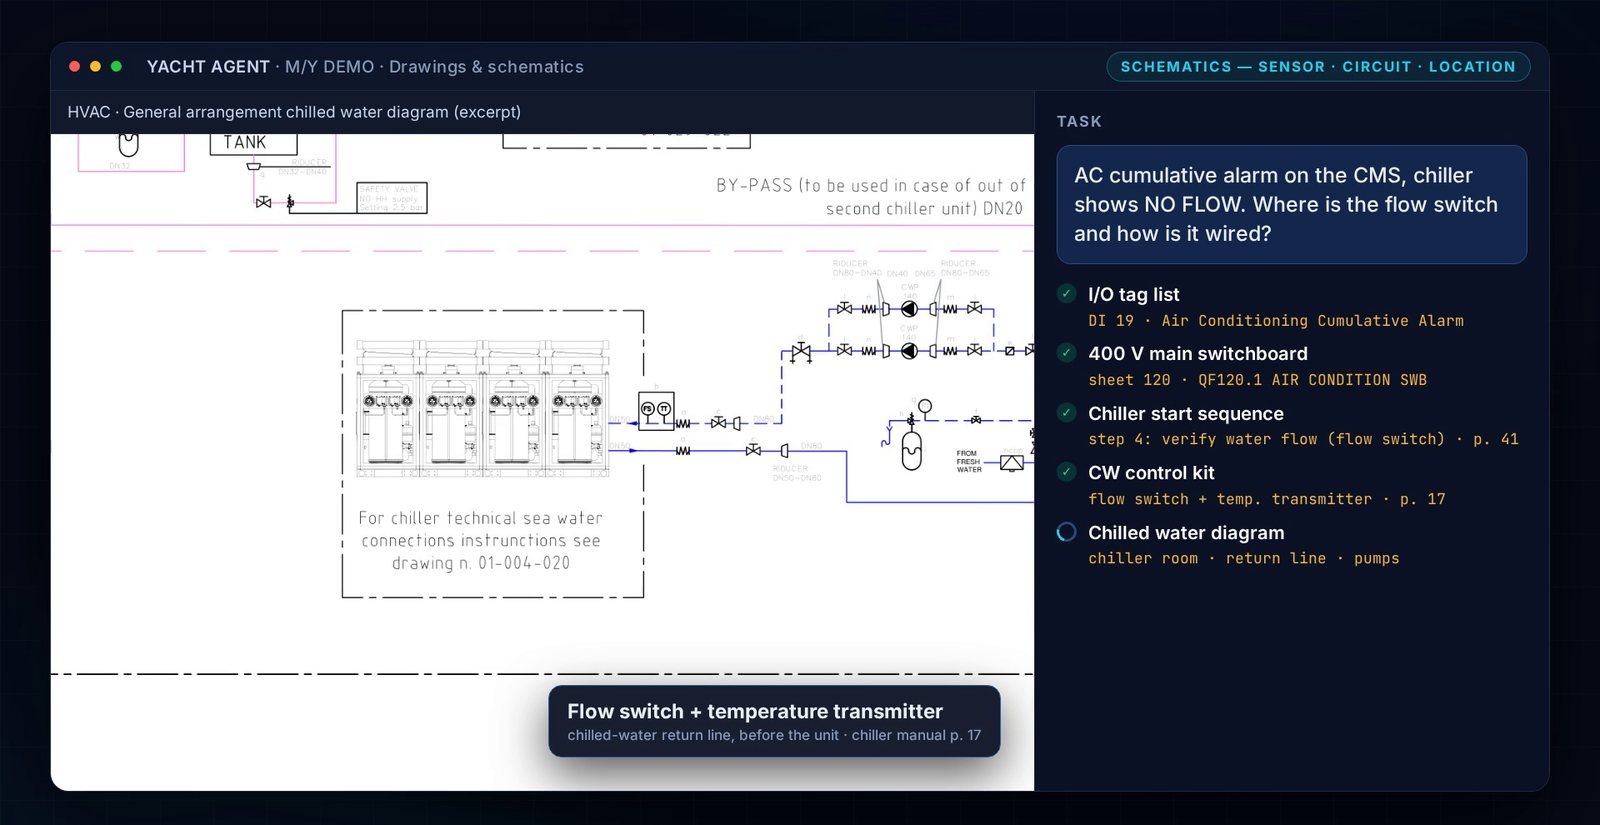This screenshot has height=825, width=1600.
Task: Click the TANK box in the diagram
Action: [x=253, y=144]
